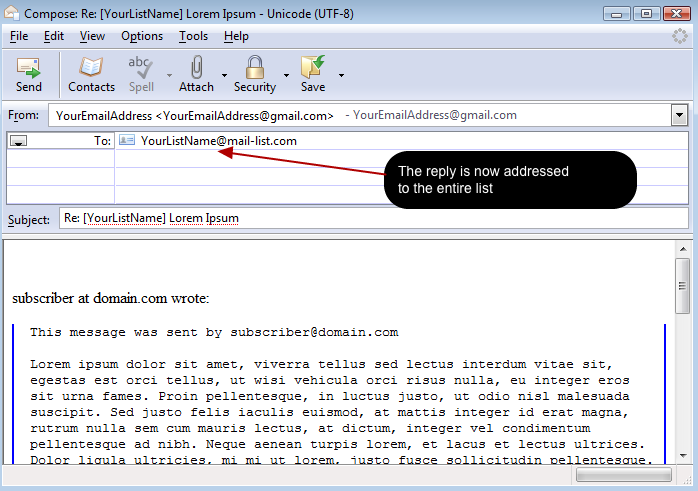
Task: Expand the Security dropdown arrow
Action: pos(286,75)
